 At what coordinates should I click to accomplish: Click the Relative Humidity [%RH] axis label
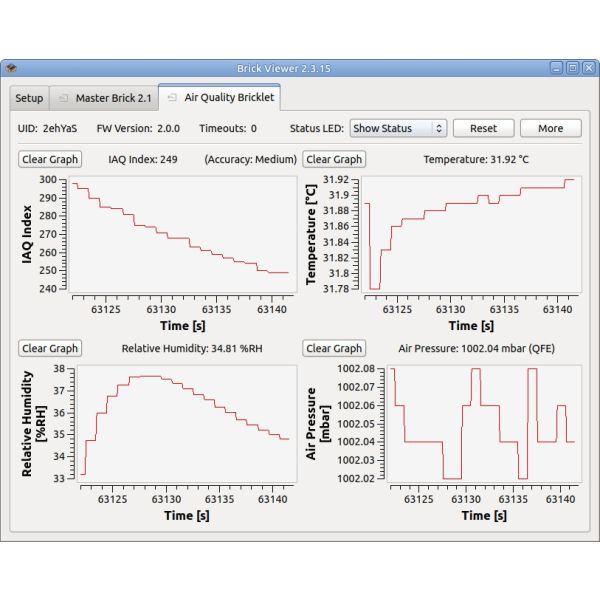point(34,424)
